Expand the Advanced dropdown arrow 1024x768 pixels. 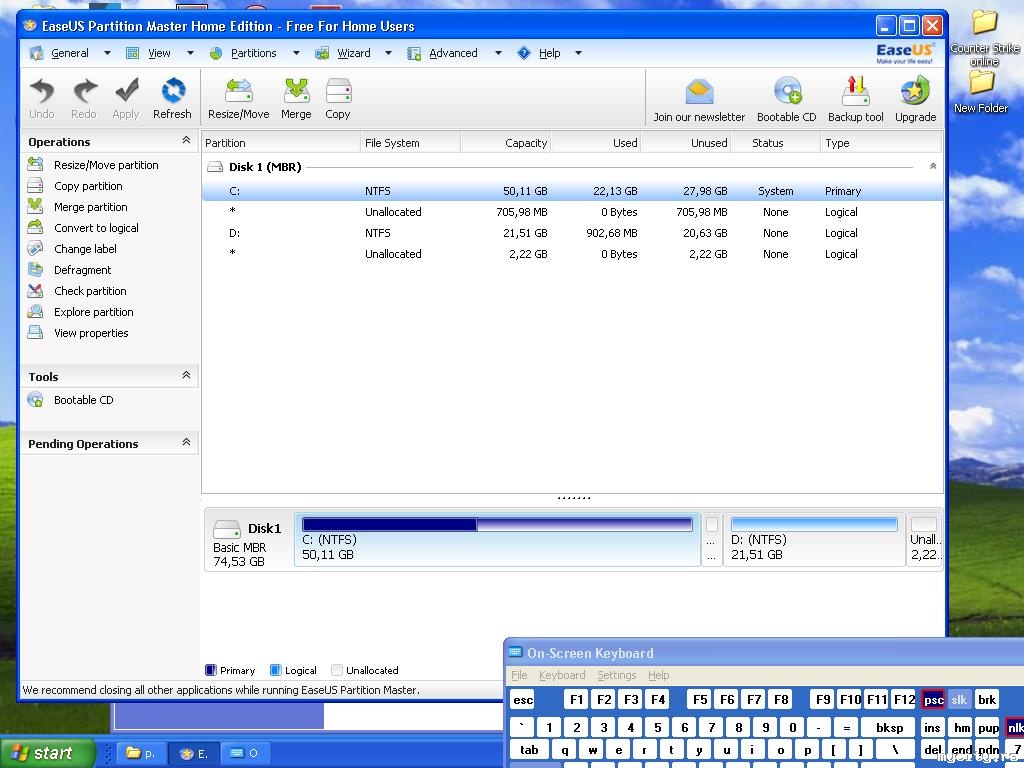click(498, 53)
